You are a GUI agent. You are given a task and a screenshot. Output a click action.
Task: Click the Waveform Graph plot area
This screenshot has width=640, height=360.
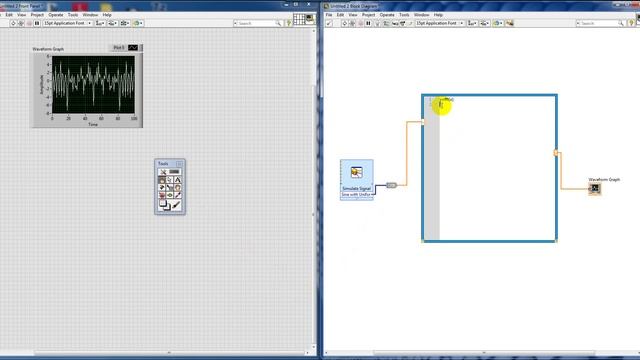click(x=93, y=84)
